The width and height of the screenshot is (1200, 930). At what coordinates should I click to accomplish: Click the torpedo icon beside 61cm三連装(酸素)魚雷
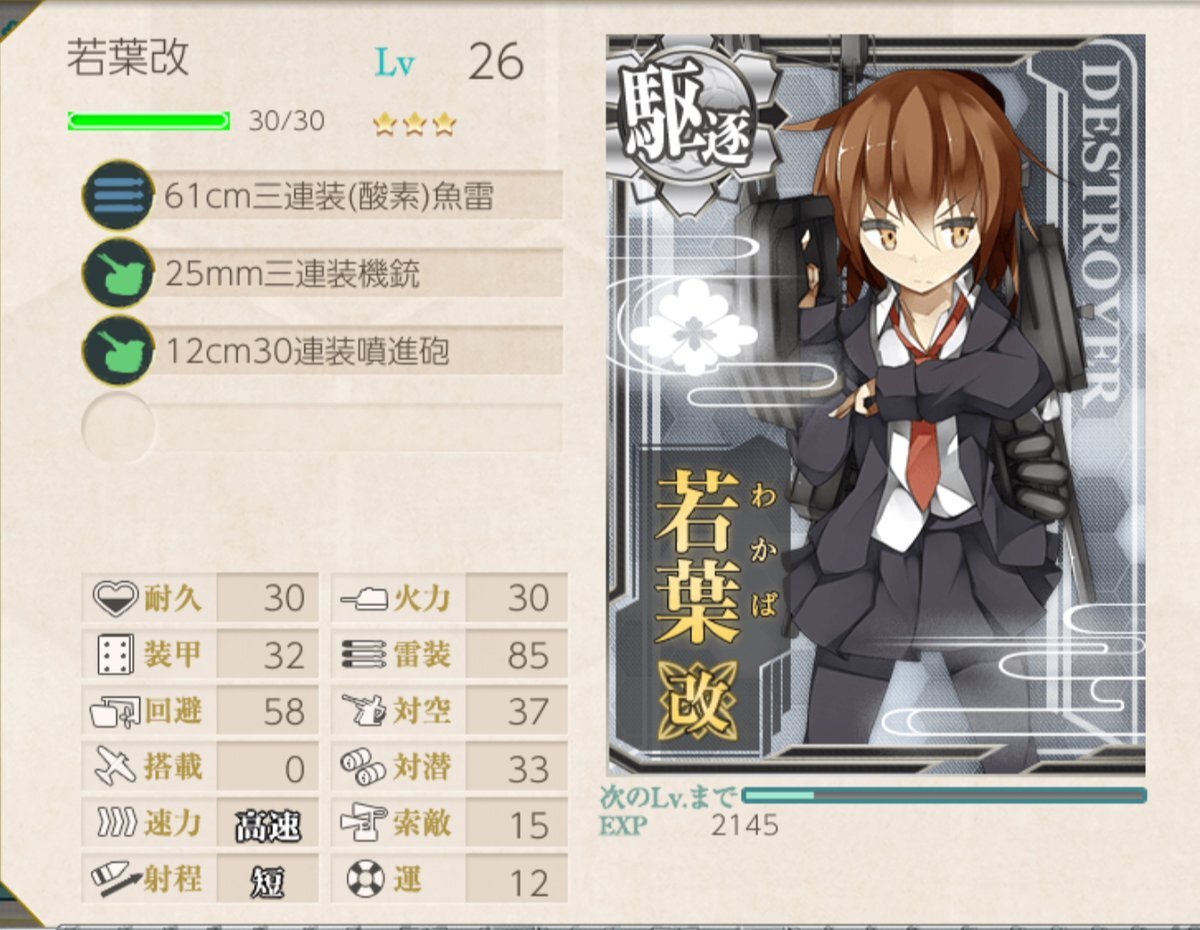click(118, 196)
